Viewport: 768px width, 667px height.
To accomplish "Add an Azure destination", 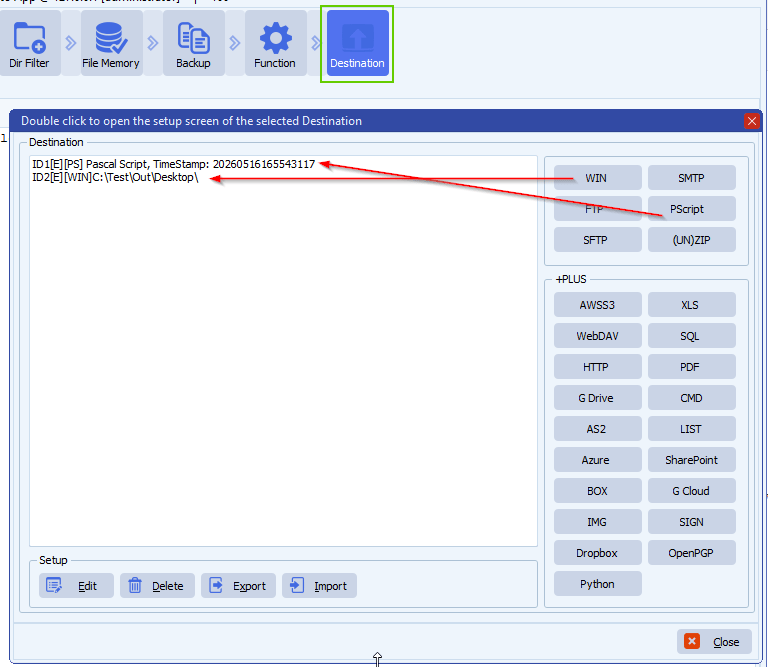I will [x=598, y=460].
